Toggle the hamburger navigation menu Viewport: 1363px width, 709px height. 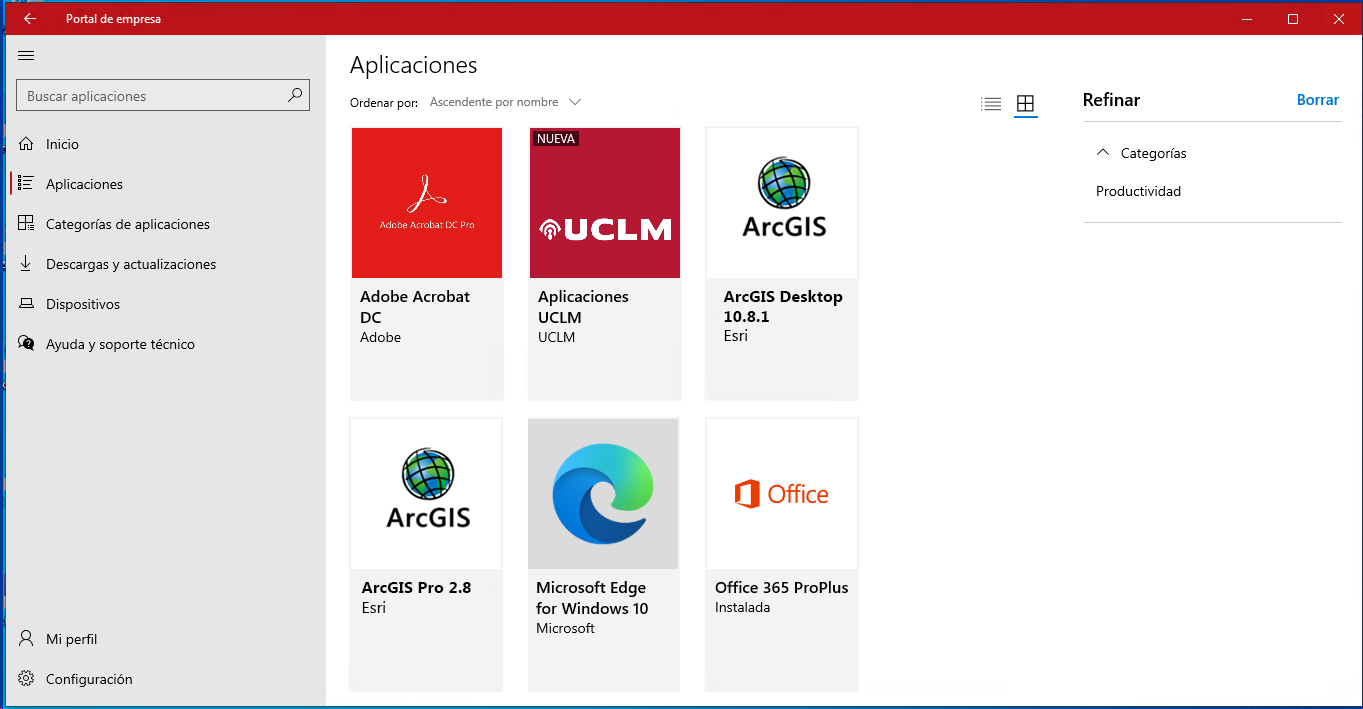[27, 56]
